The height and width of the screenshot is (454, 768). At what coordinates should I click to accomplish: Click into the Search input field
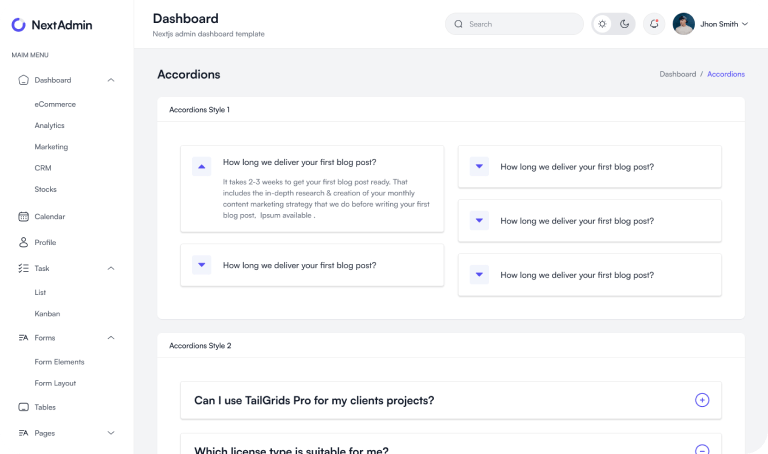tap(520, 24)
